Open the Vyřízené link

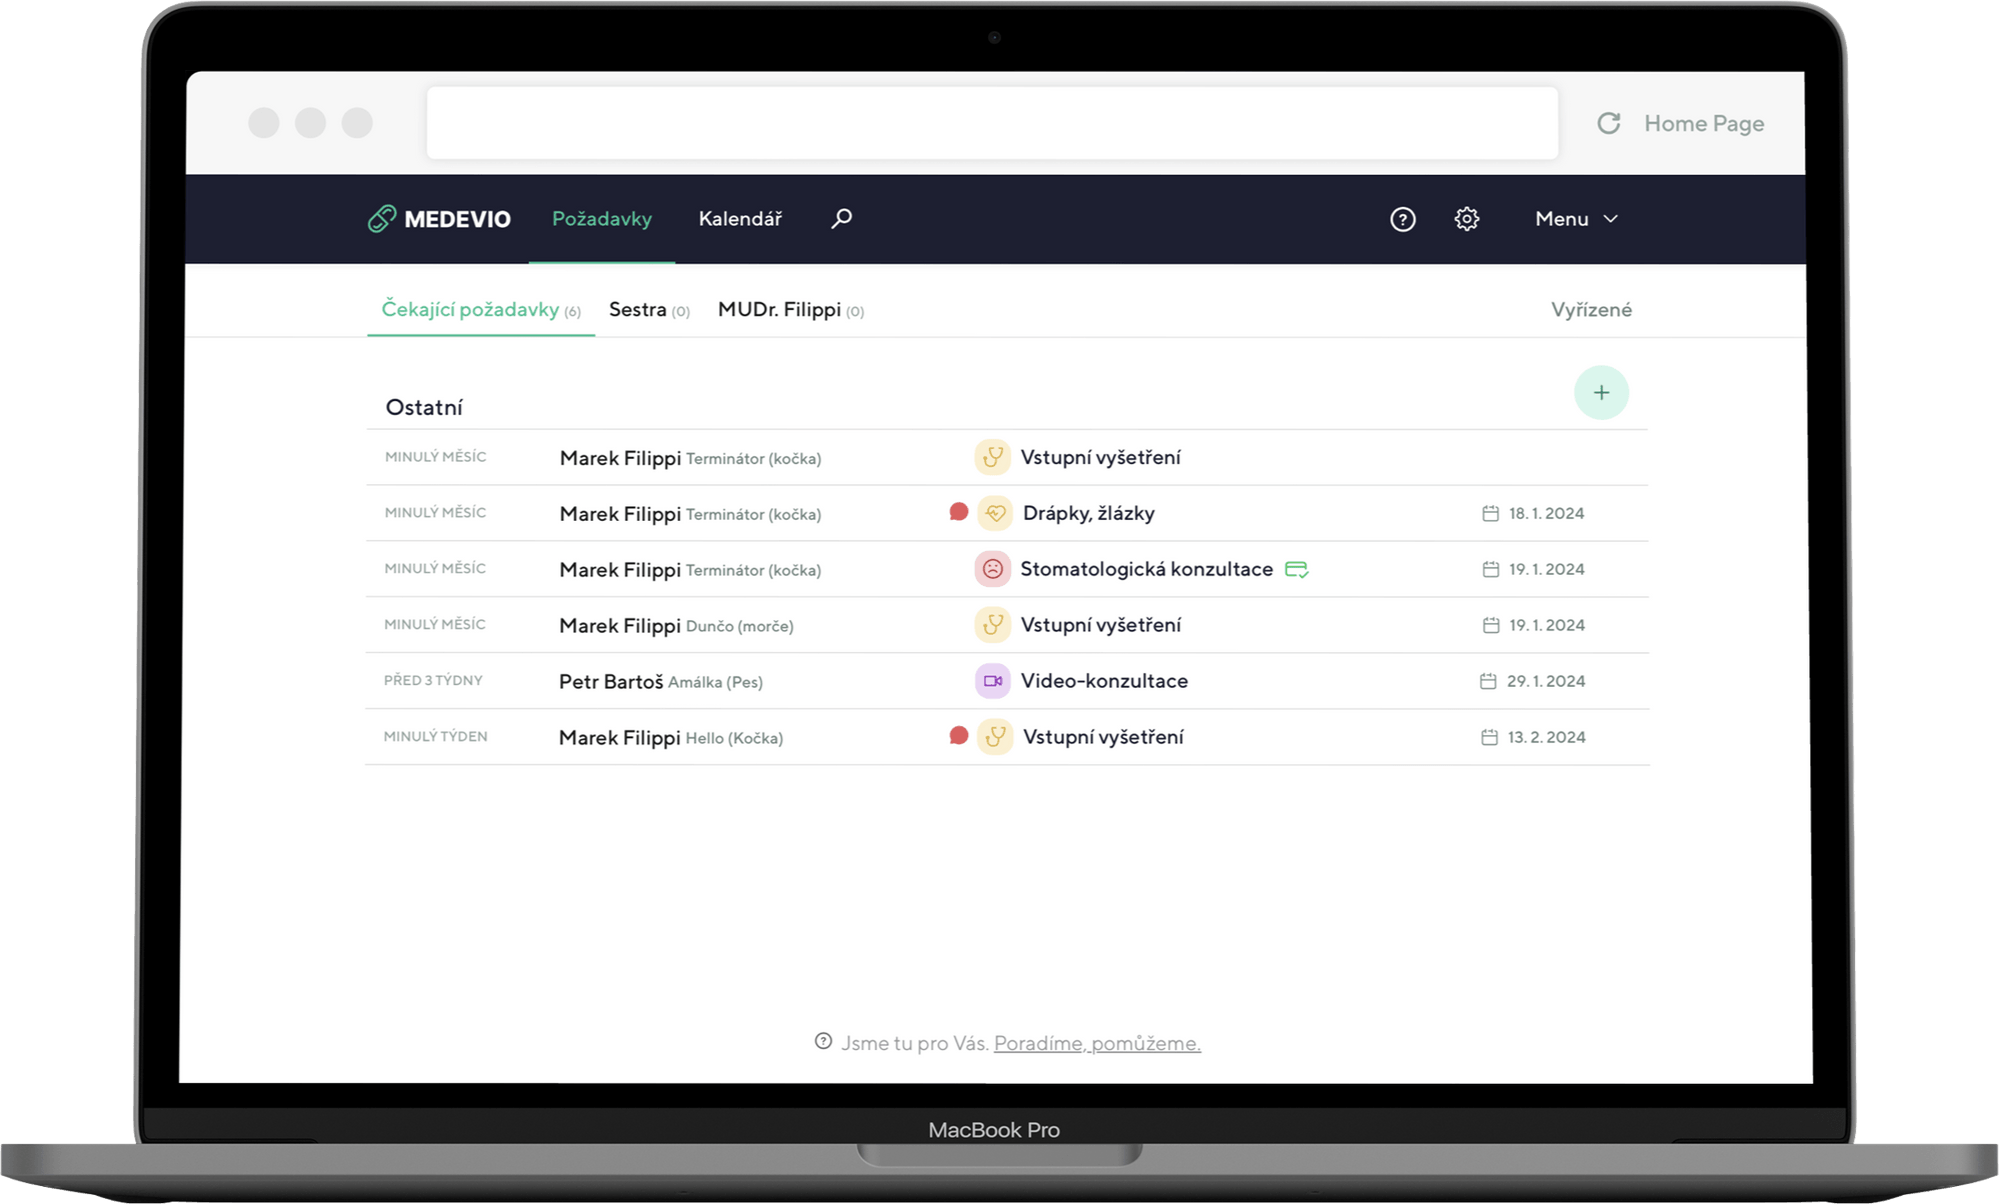(x=1590, y=310)
